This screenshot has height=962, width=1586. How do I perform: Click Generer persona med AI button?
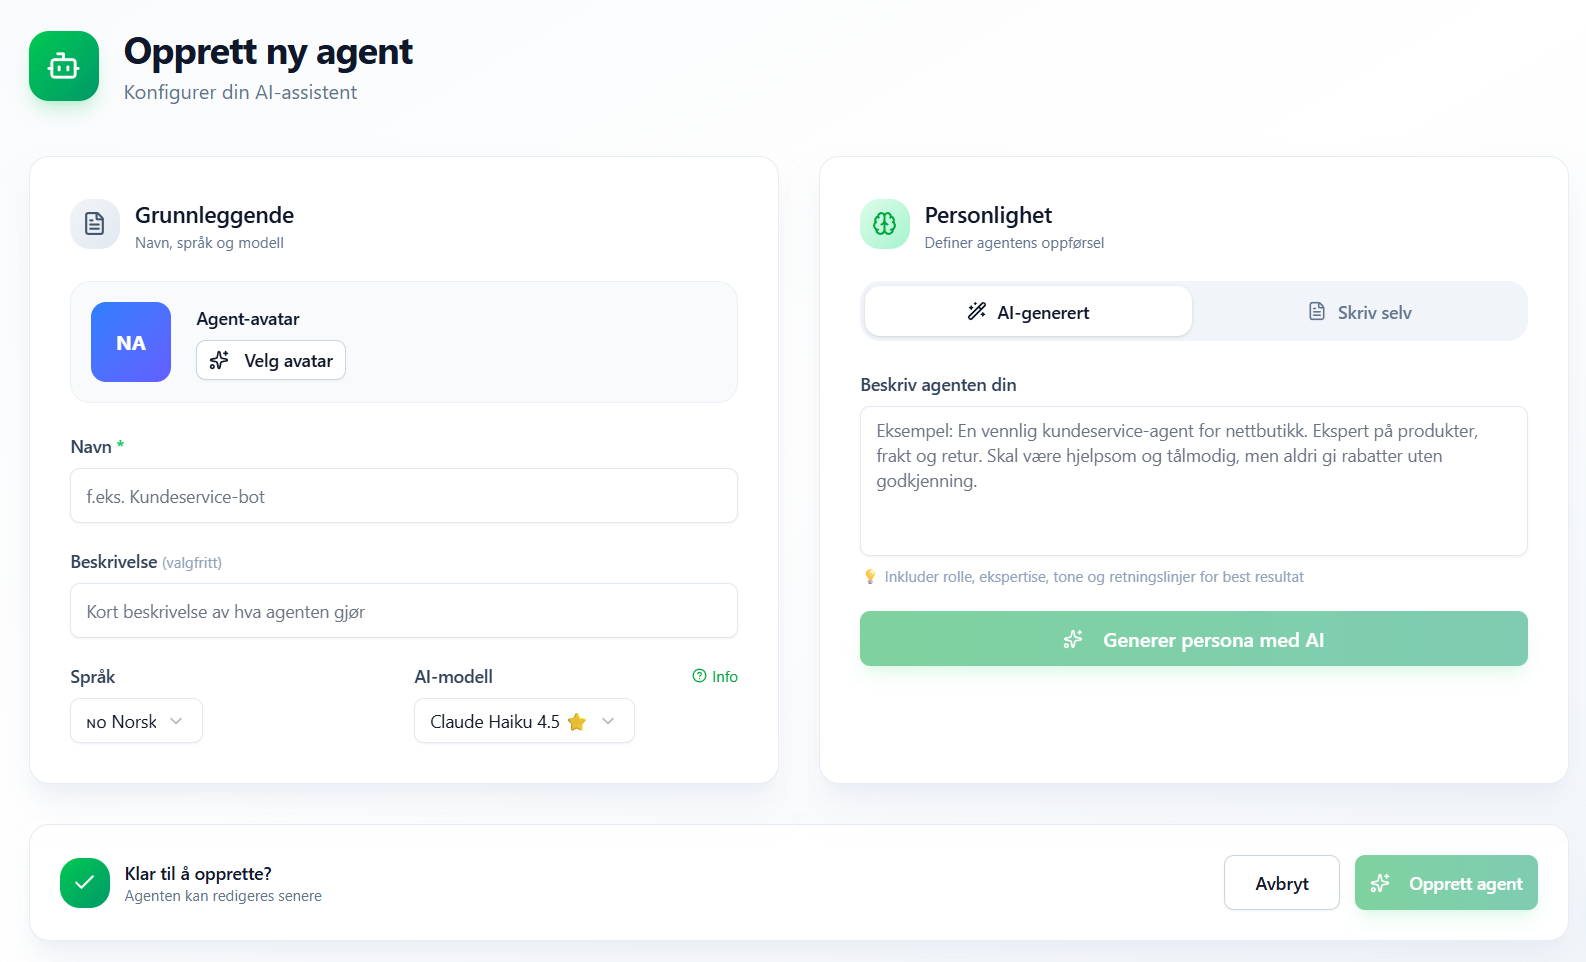click(1193, 639)
